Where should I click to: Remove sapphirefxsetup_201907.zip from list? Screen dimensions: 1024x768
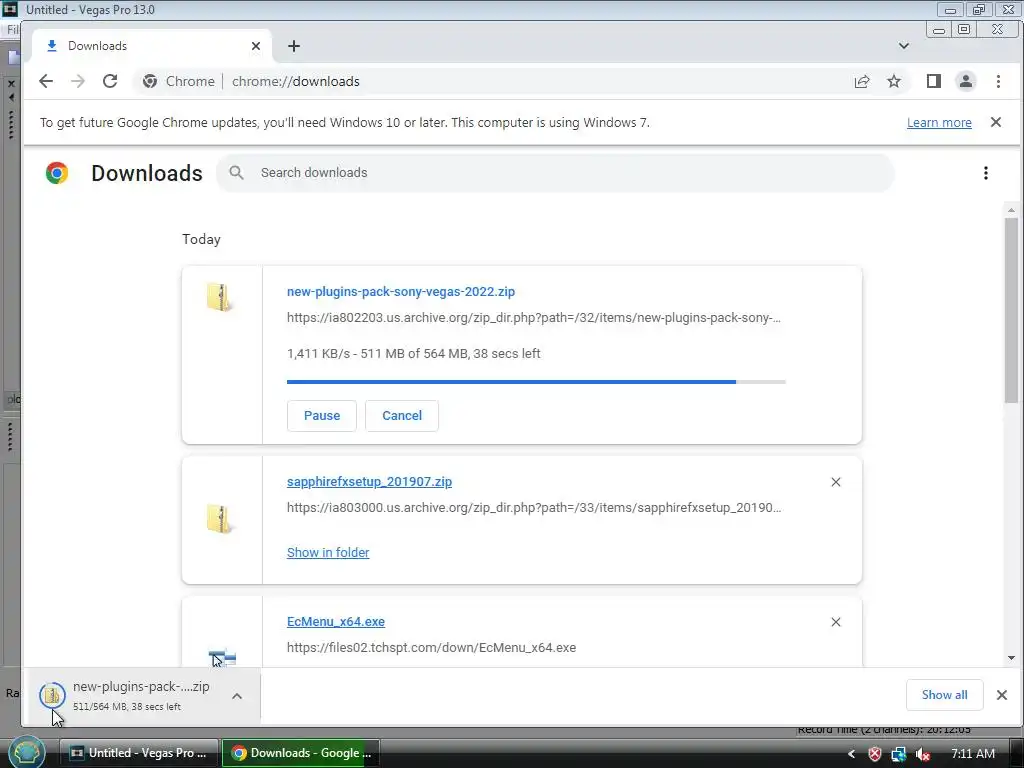(836, 482)
